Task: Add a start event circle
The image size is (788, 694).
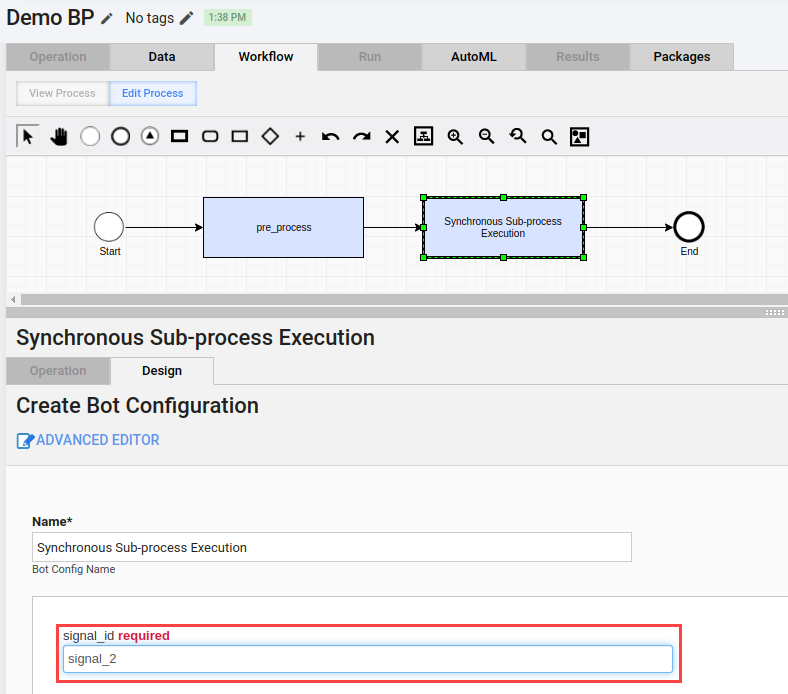Action: (90, 136)
